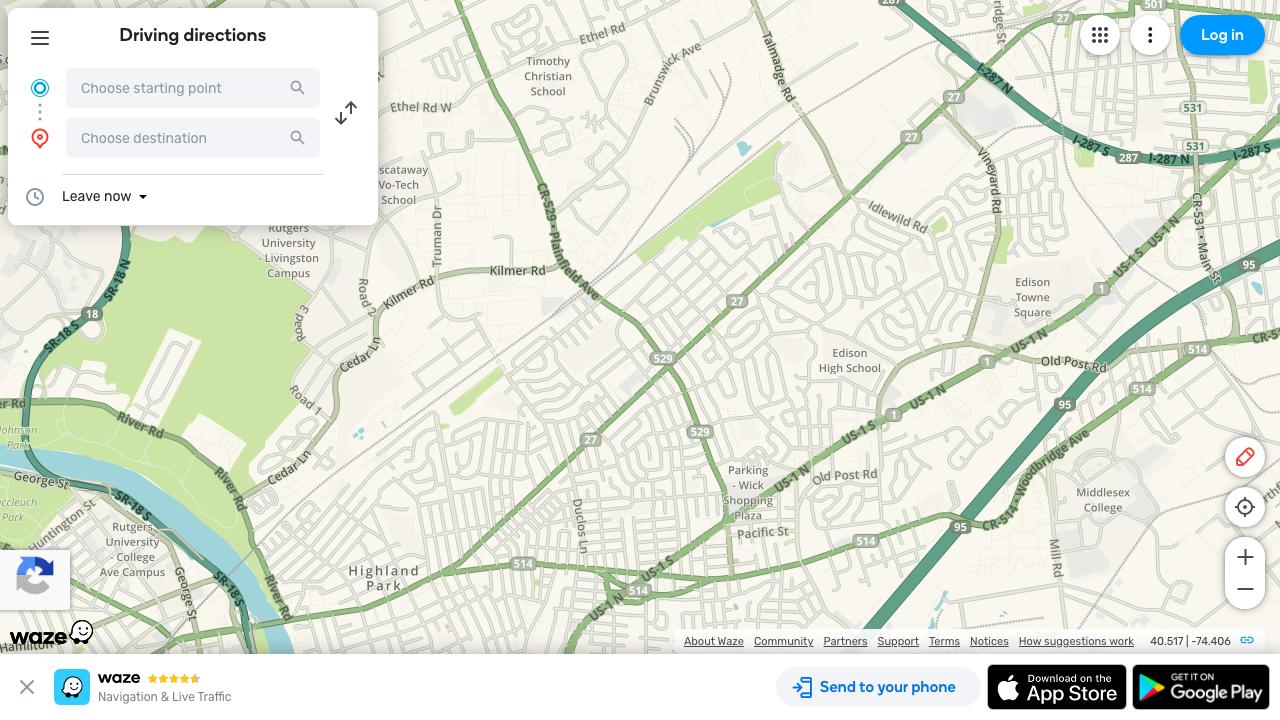1280x720 pixels.
Task: Click Send to your phone button
Action: [x=874, y=687]
